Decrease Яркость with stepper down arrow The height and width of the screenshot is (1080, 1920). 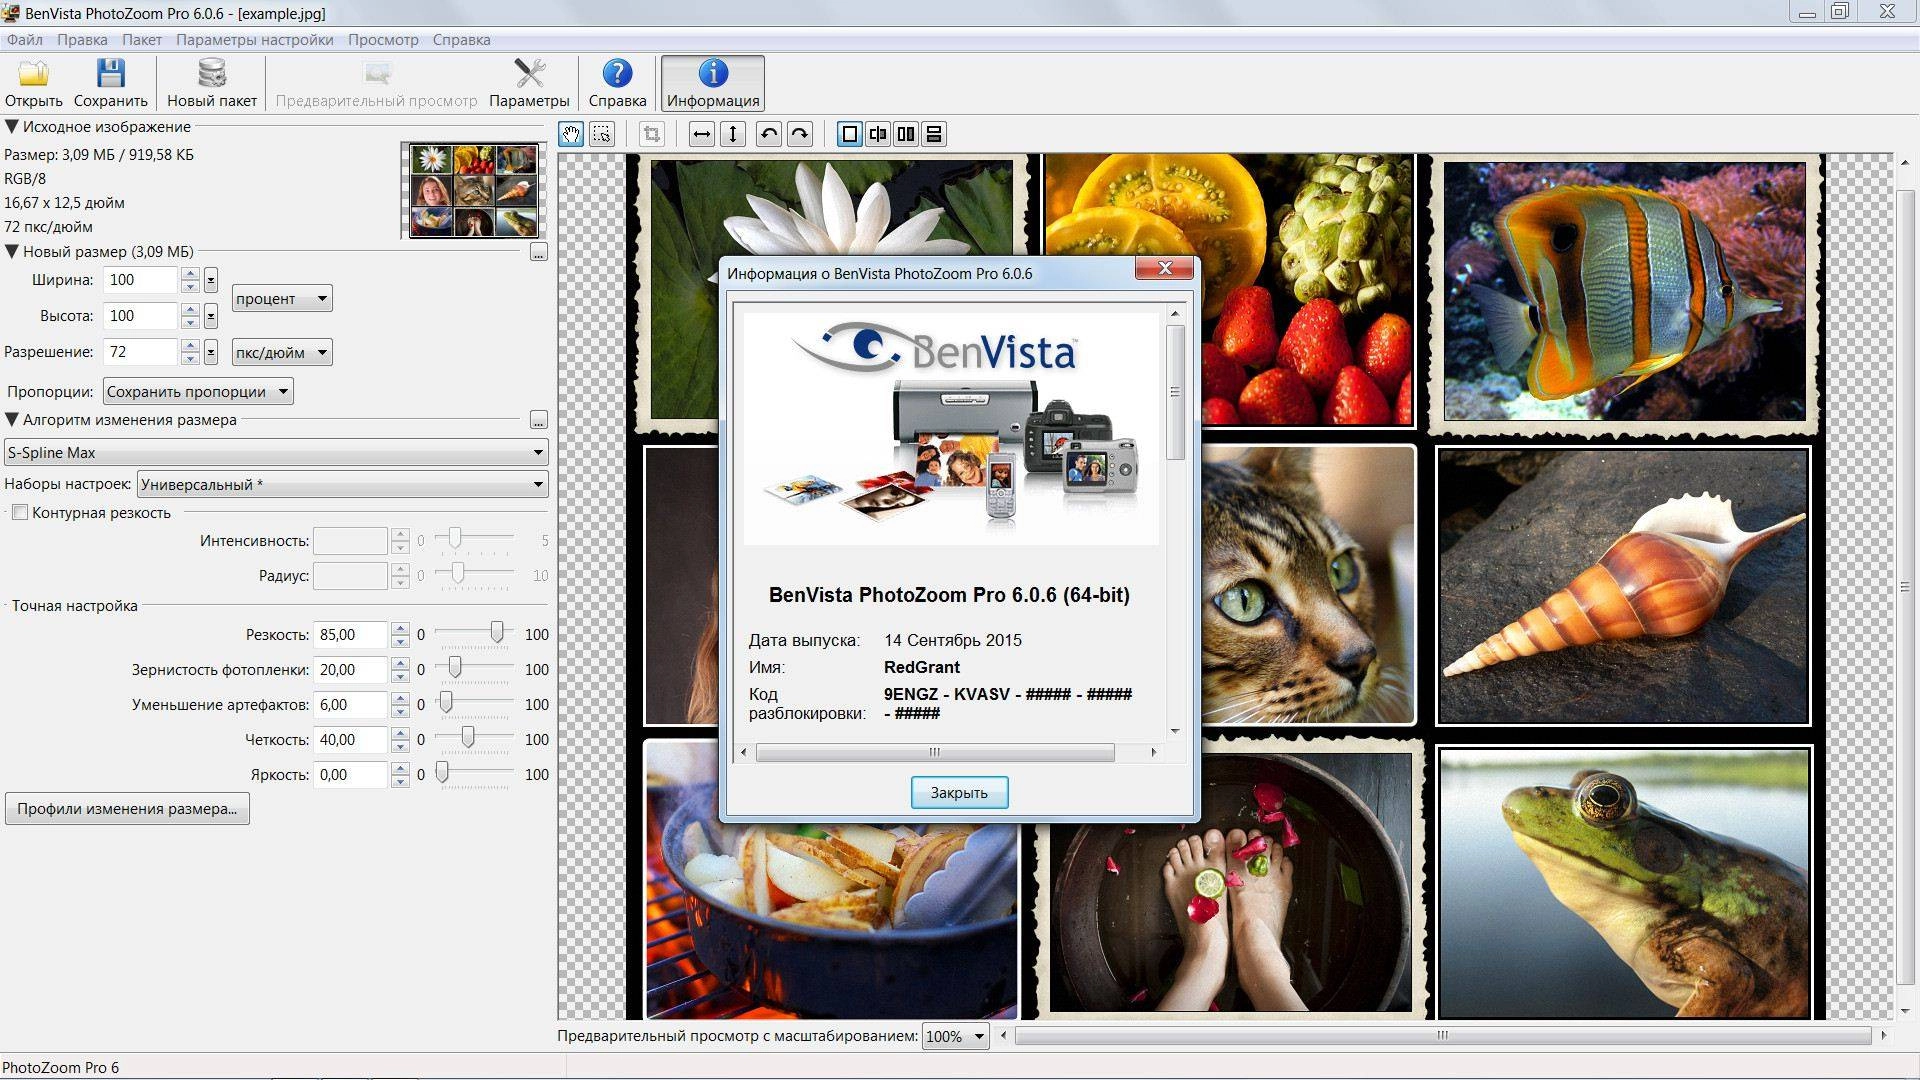point(400,781)
